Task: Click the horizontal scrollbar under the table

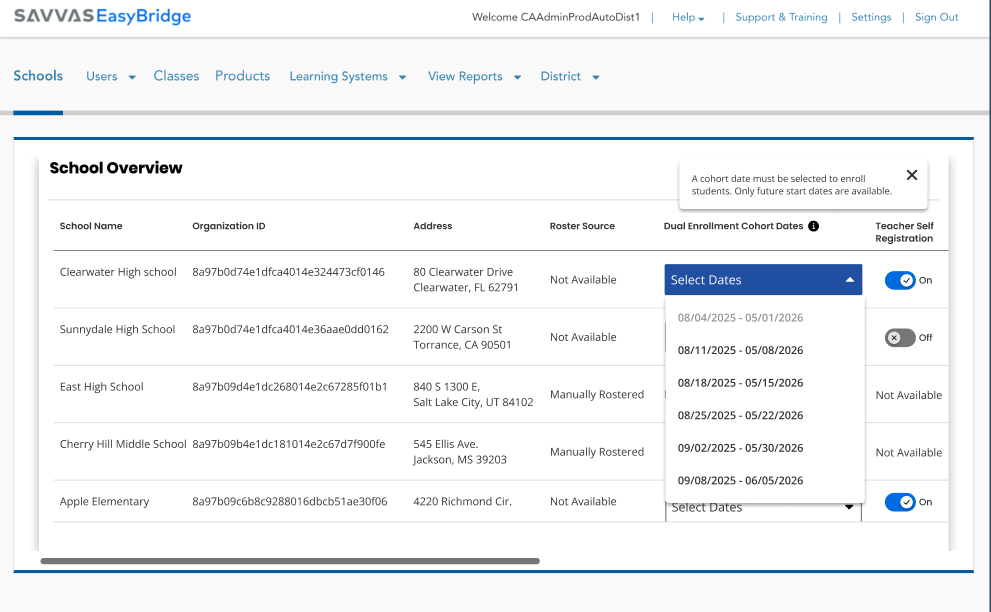Action: [x=290, y=561]
